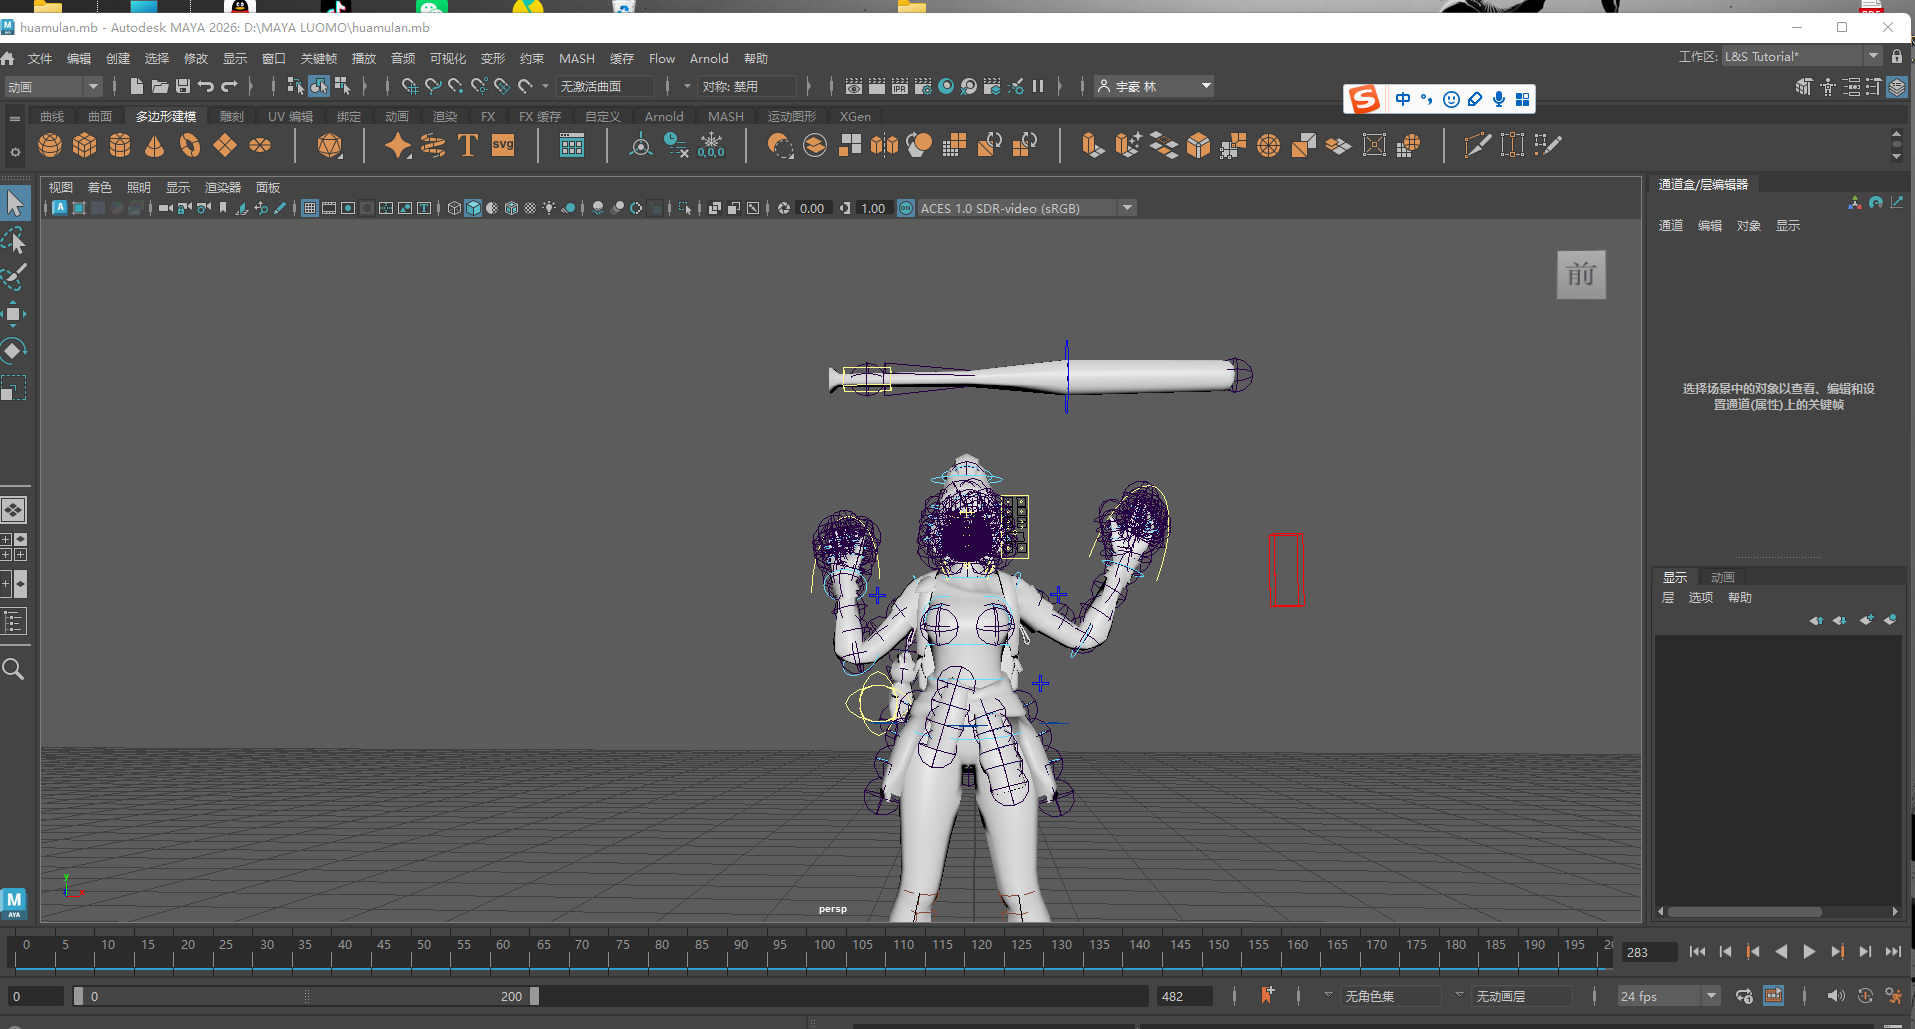This screenshot has width=1915, height=1029.
Task: Select the Mirror shelf icon
Action: pos(884,146)
